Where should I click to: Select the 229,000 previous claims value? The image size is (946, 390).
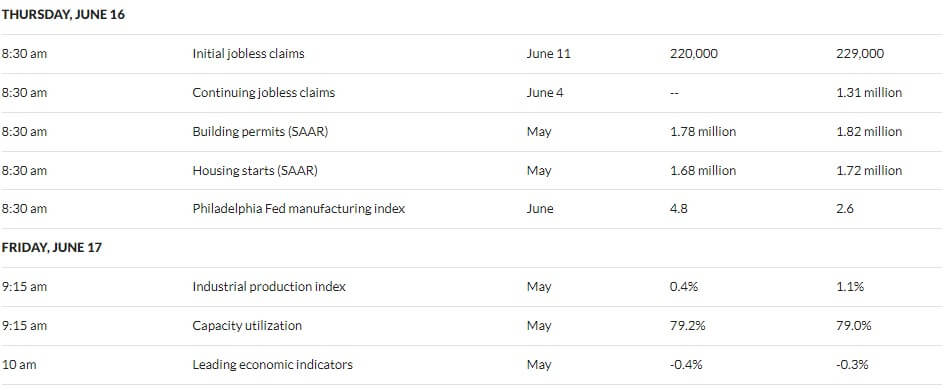pos(860,54)
